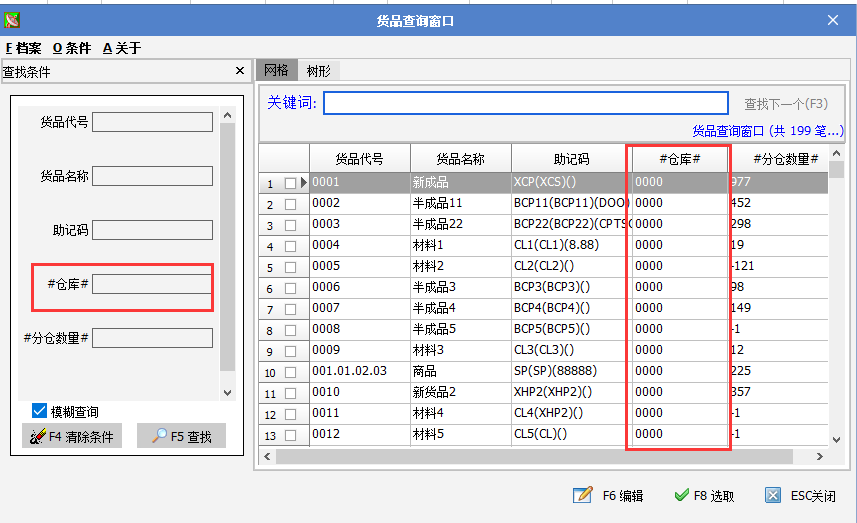Click grid horizontal scrollbar right arrow

(820, 456)
